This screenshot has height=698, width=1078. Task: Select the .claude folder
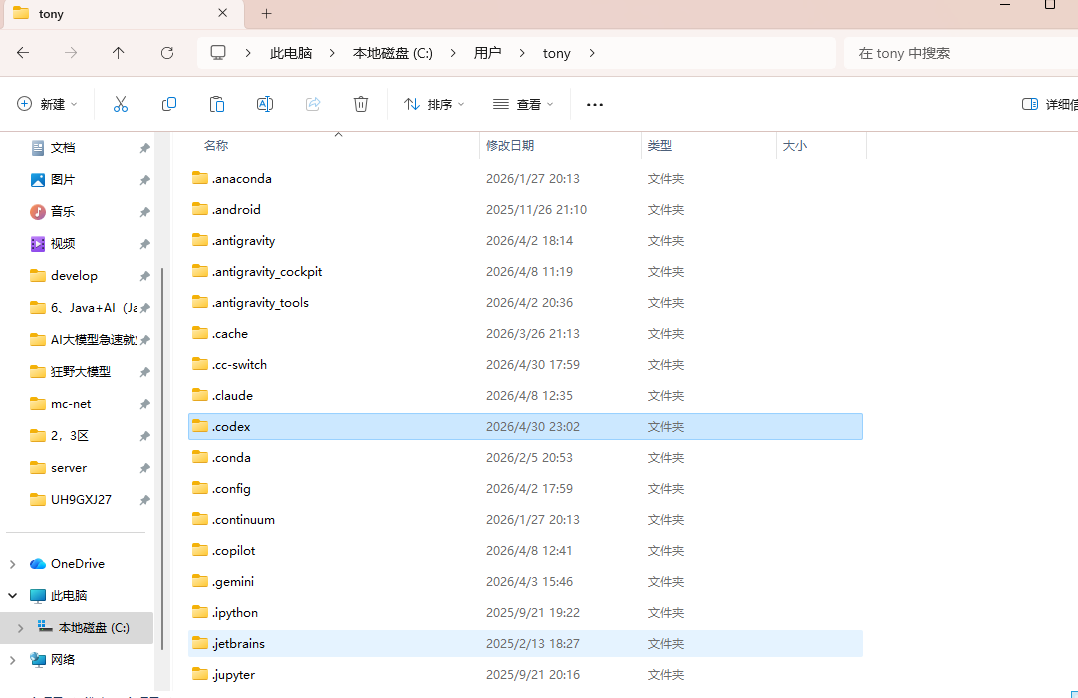point(232,395)
